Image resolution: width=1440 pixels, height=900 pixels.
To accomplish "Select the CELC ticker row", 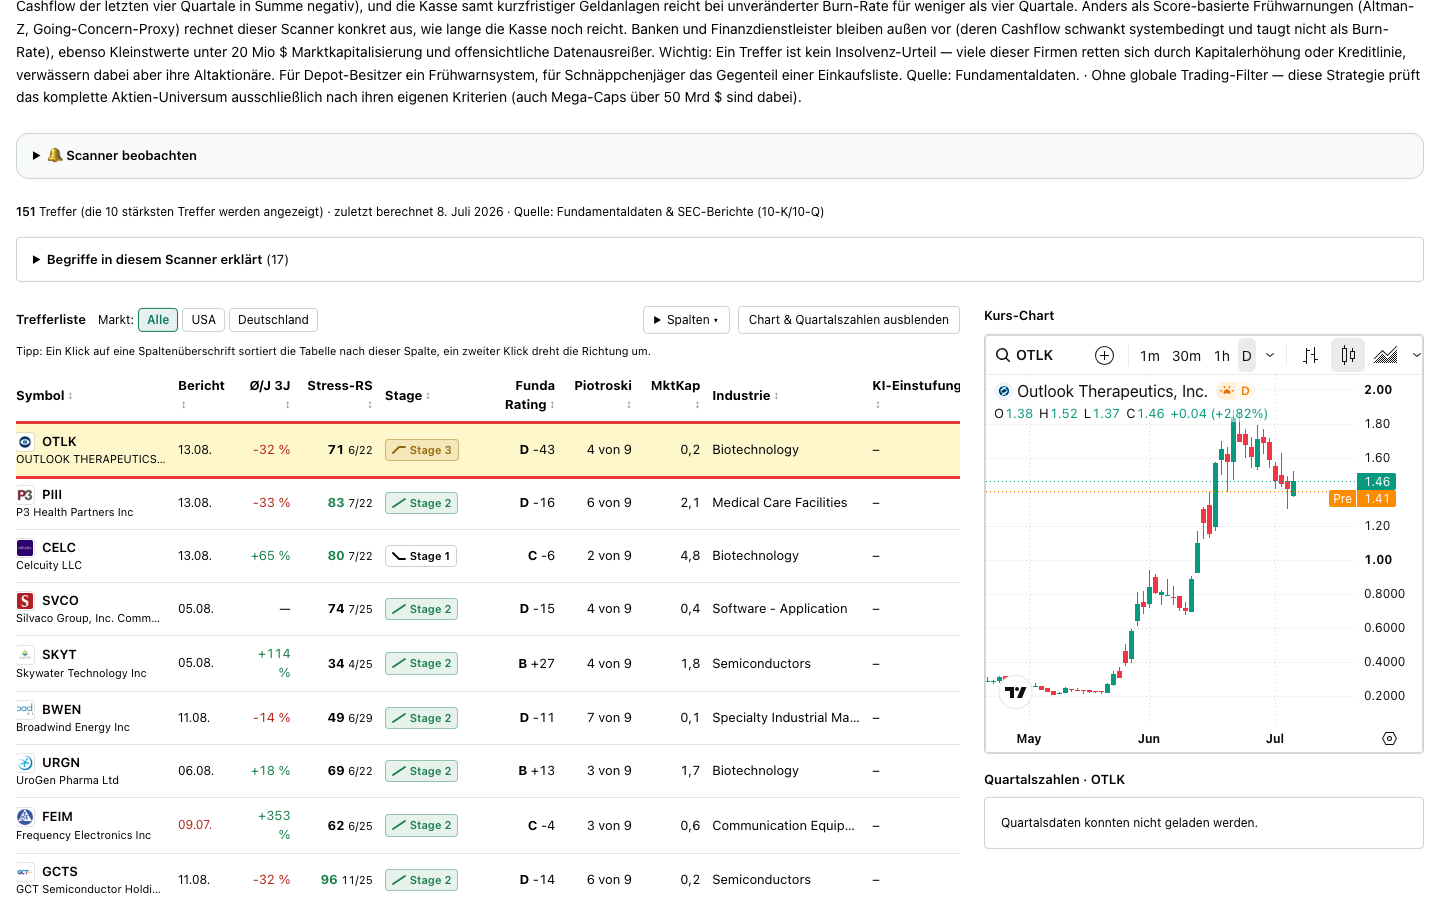I will (x=488, y=556).
